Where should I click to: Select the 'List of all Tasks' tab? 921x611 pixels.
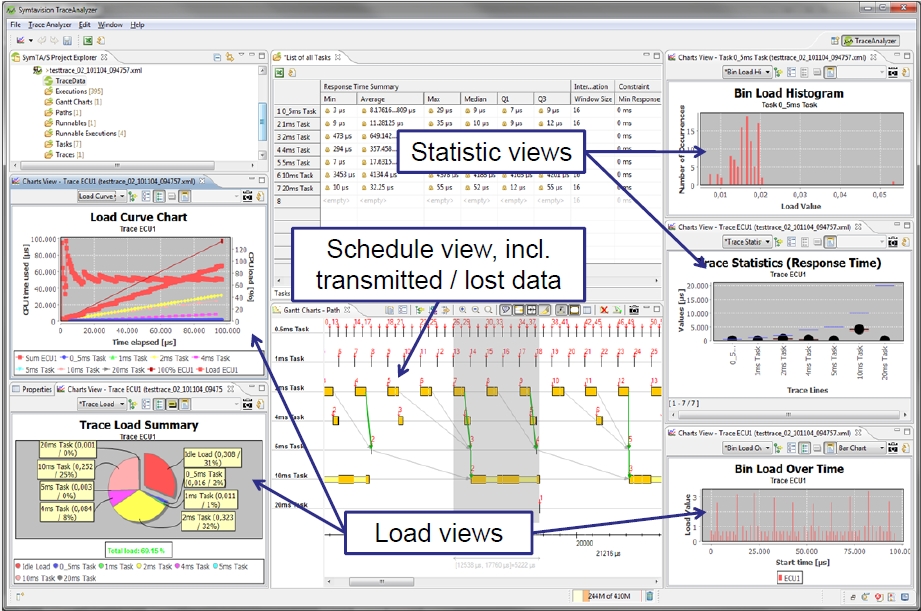tap(308, 57)
